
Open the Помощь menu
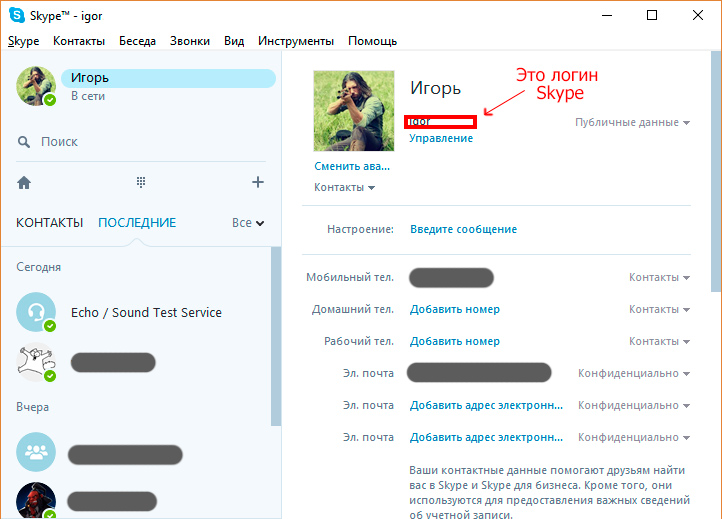372,41
